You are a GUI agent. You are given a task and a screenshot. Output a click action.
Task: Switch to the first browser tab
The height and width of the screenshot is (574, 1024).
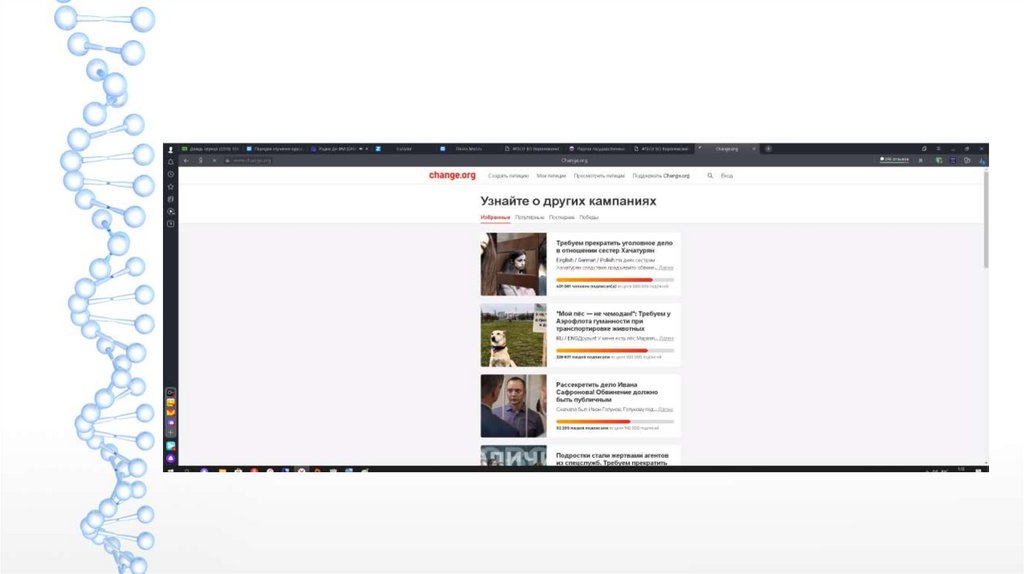point(210,149)
